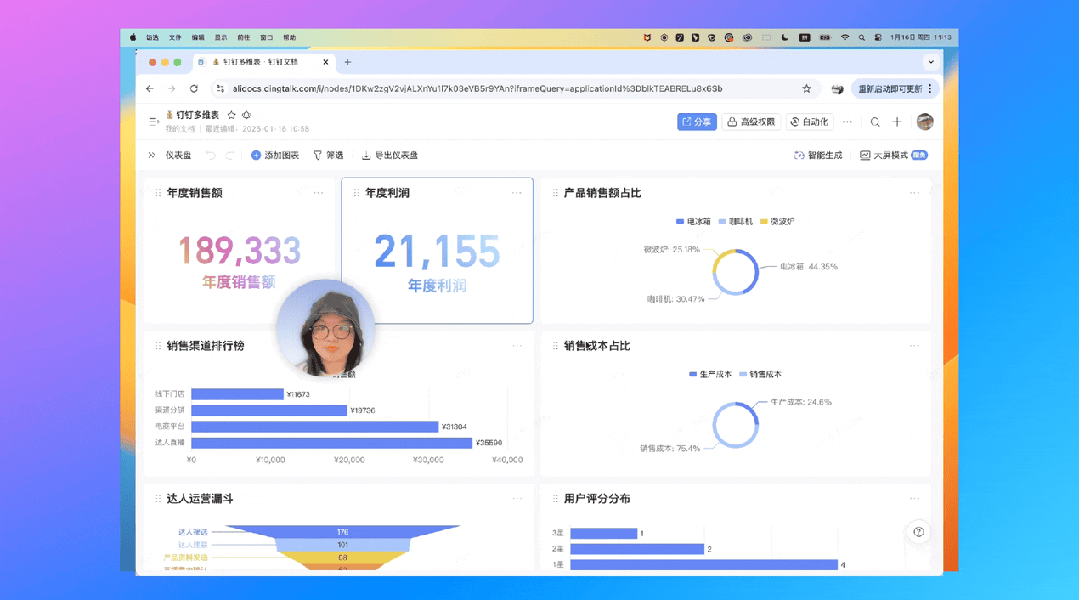Expand the 仪表盘 panel with double chevron
Screen dimensions: 1079x600
coord(152,155)
